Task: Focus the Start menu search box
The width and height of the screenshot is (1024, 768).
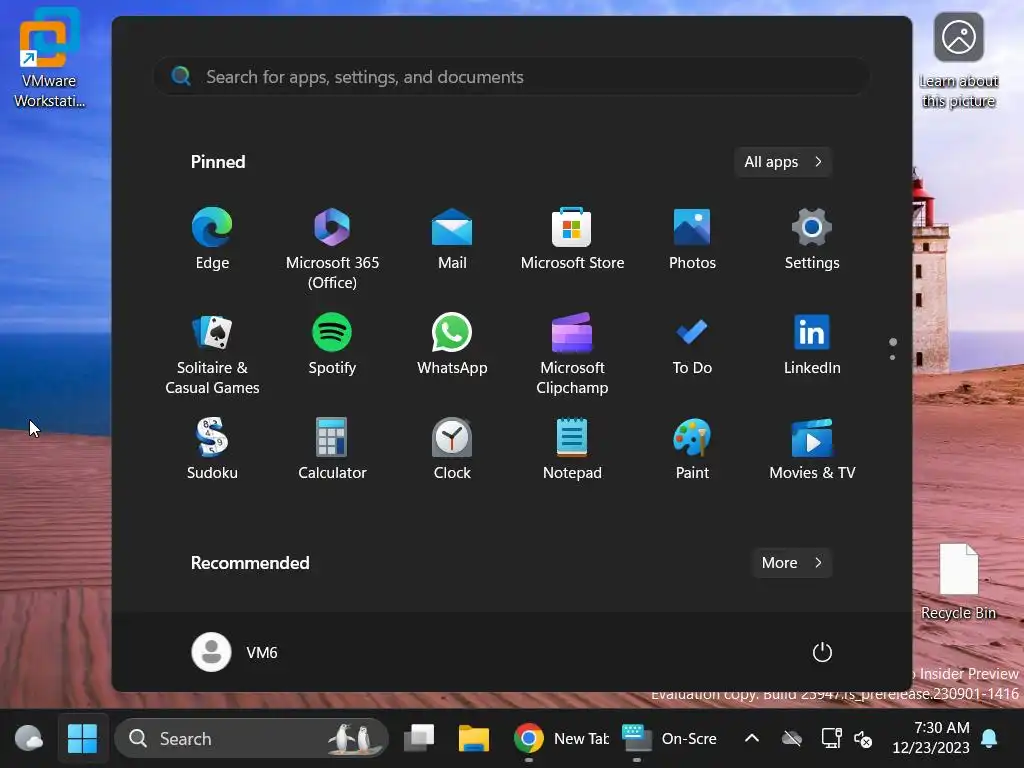Action: pos(511,77)
